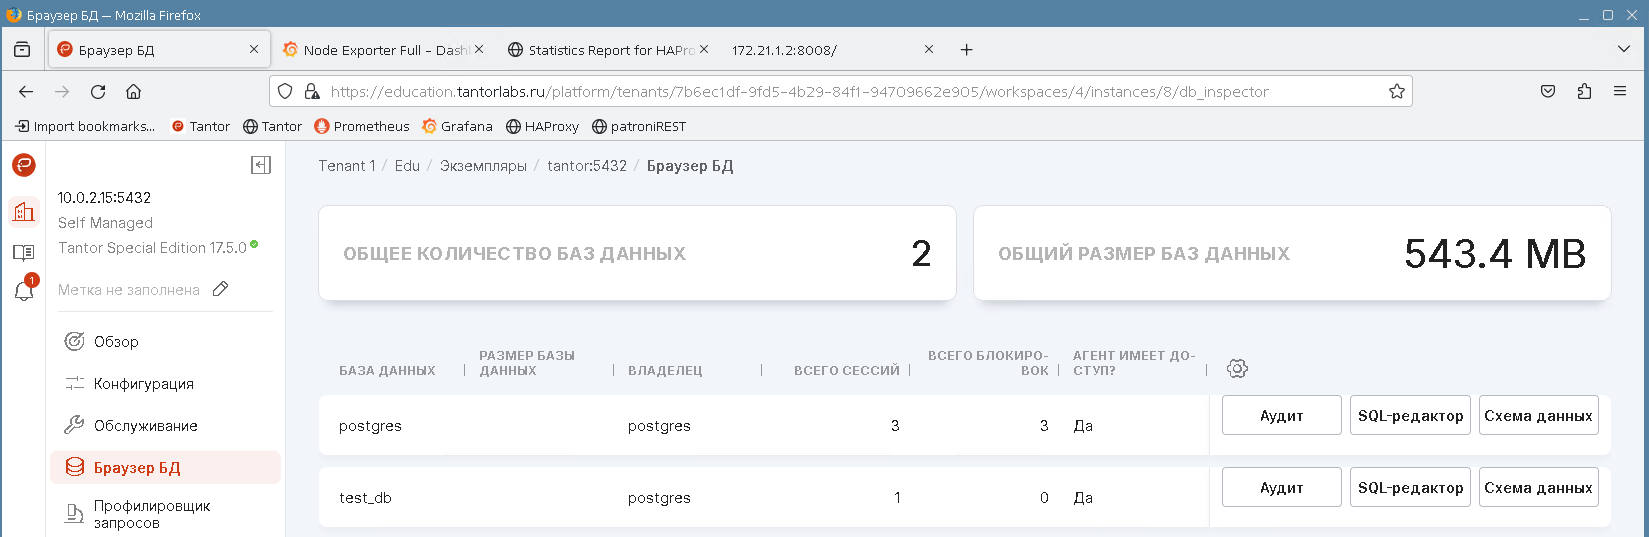Click the Tantor logo icon
Image resolution: width=1649 pixels, height=537 pixels.
coord(23,165)
